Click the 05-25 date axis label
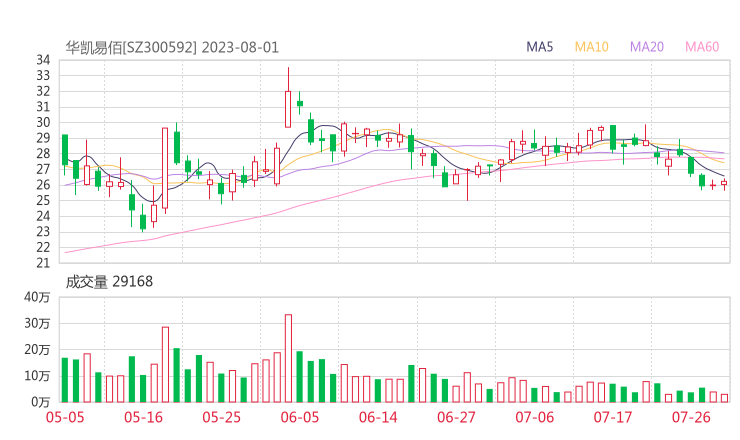Viewport: 740px width, 440px height. click(x=221, y=417)
